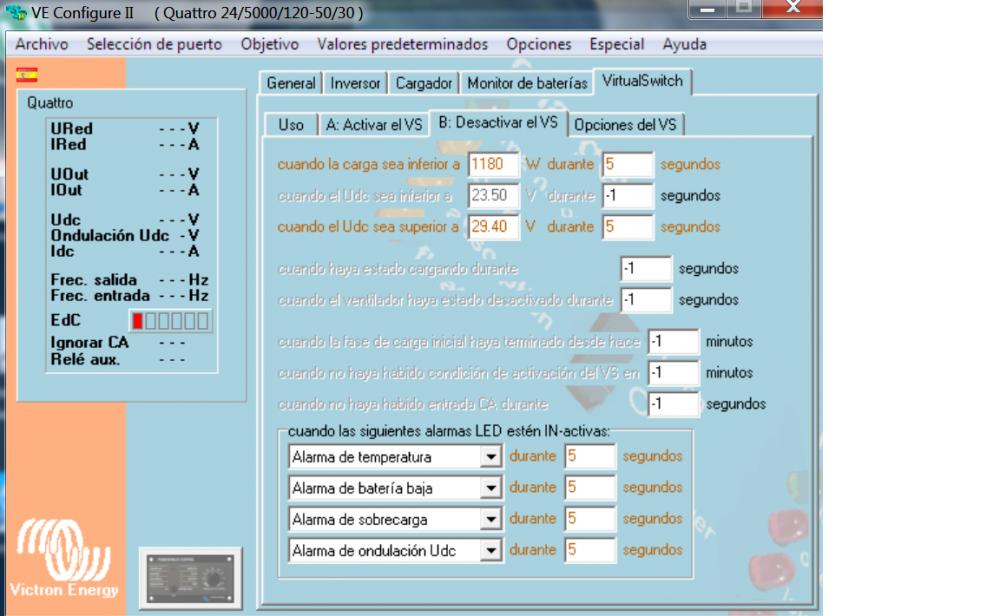
Task: Enable 'no haya habido entrada CA durante' condition
Action: 413,404
